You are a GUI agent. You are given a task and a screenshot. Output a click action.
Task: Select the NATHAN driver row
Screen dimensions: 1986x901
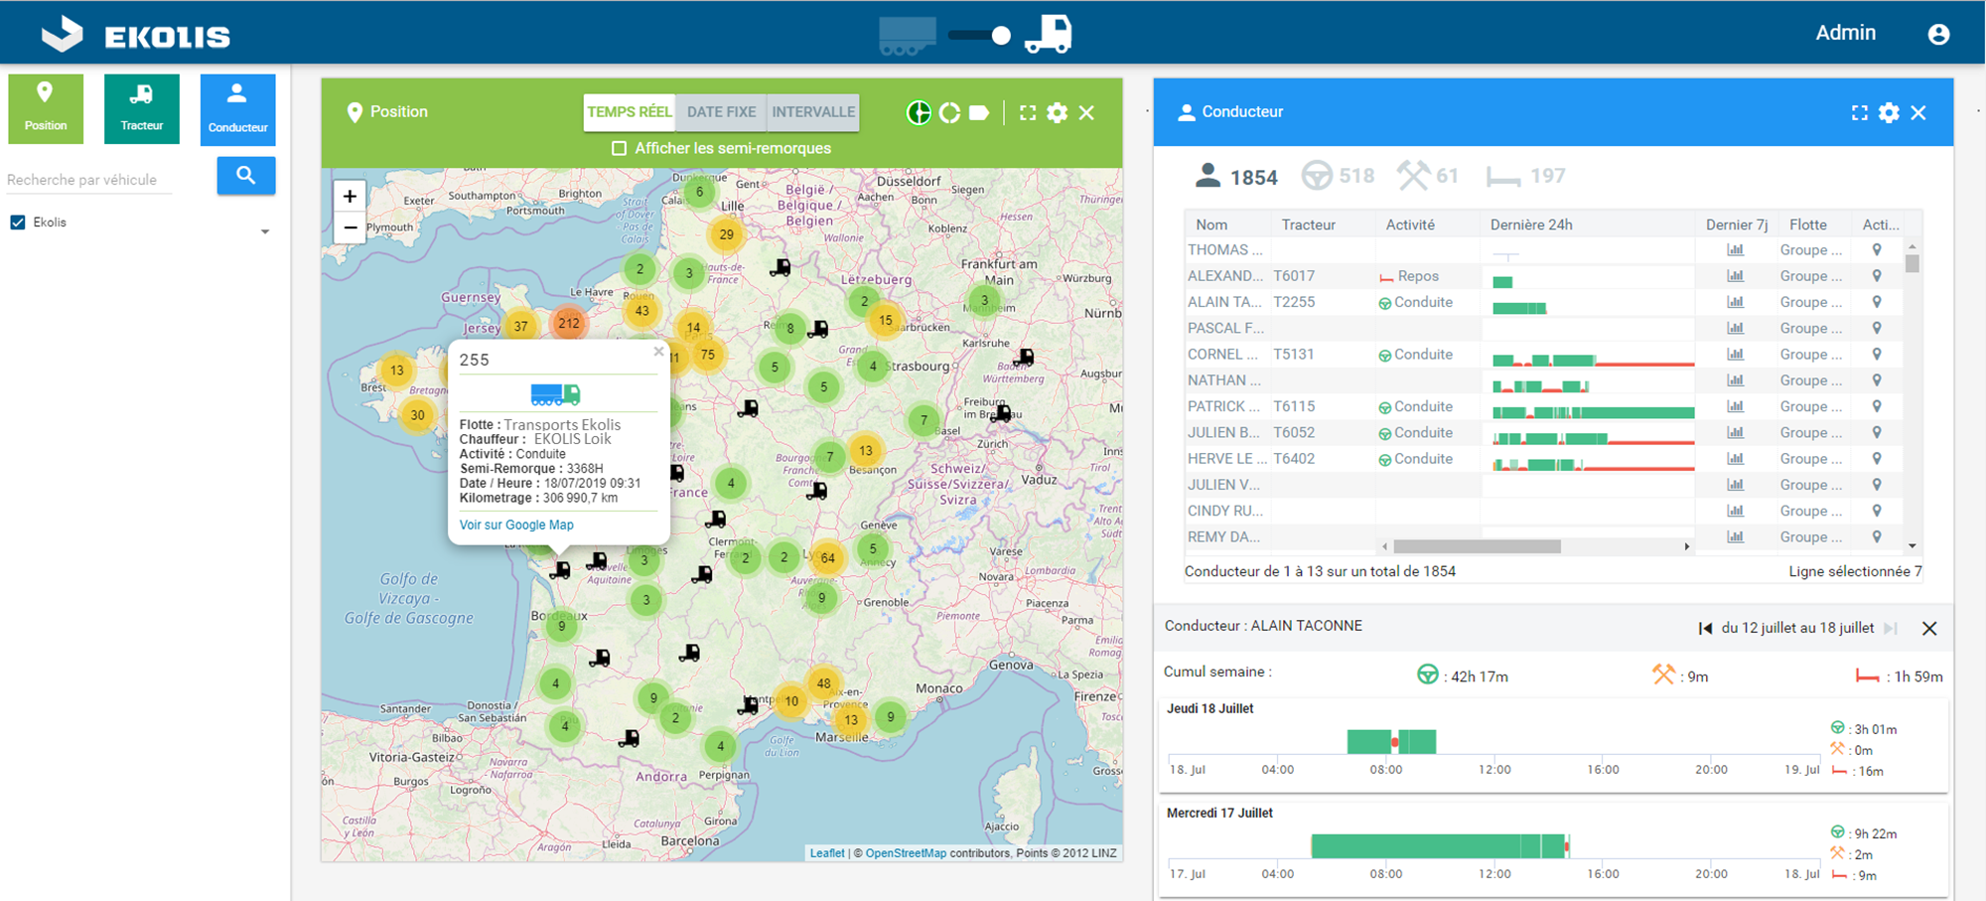1544,381
